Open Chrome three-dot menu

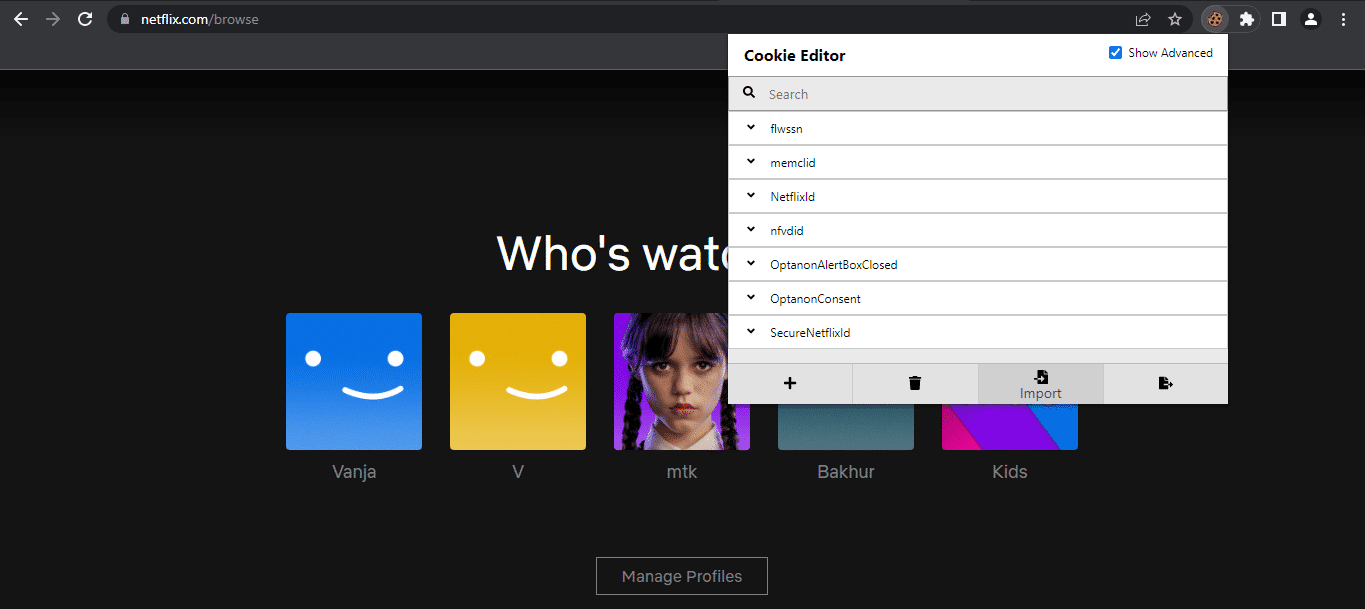click(x=1343, y=19)
